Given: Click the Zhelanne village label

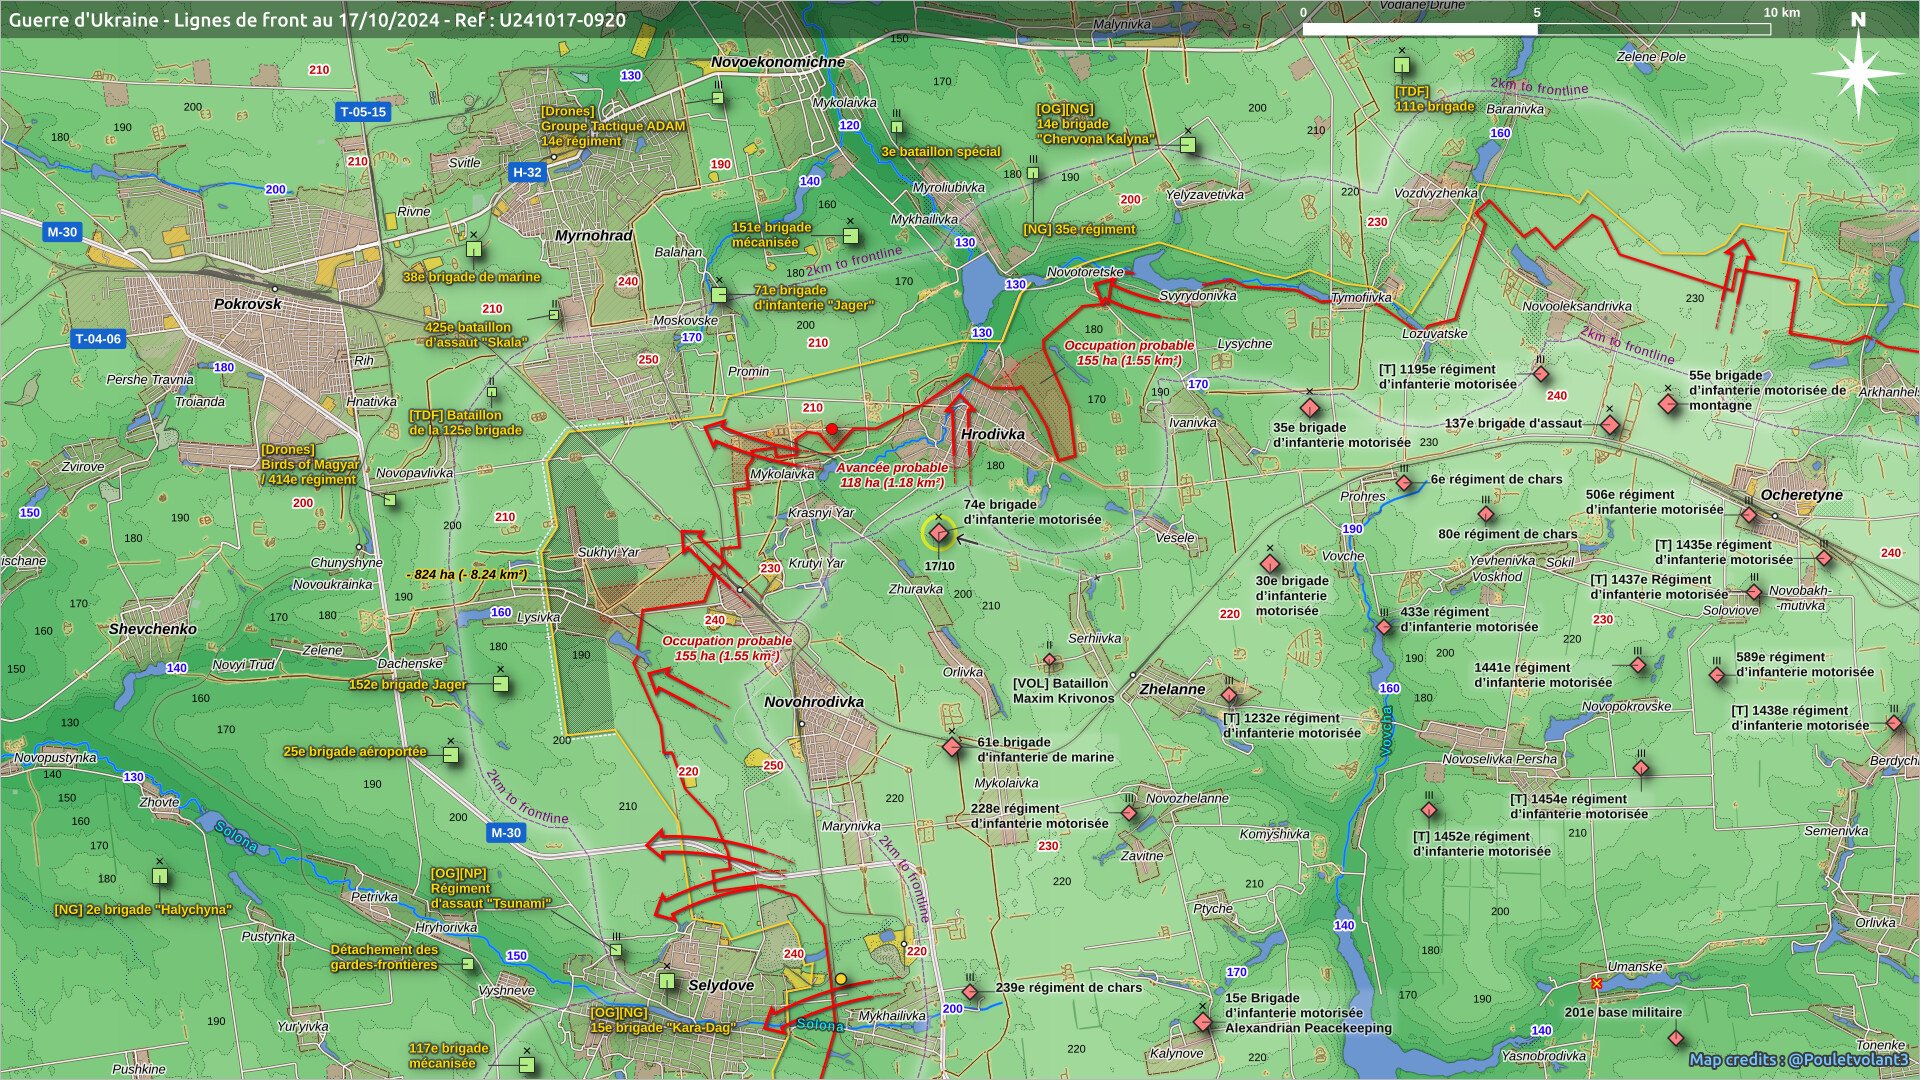Looking at the screenshot, I should [x=1172, y=689].
